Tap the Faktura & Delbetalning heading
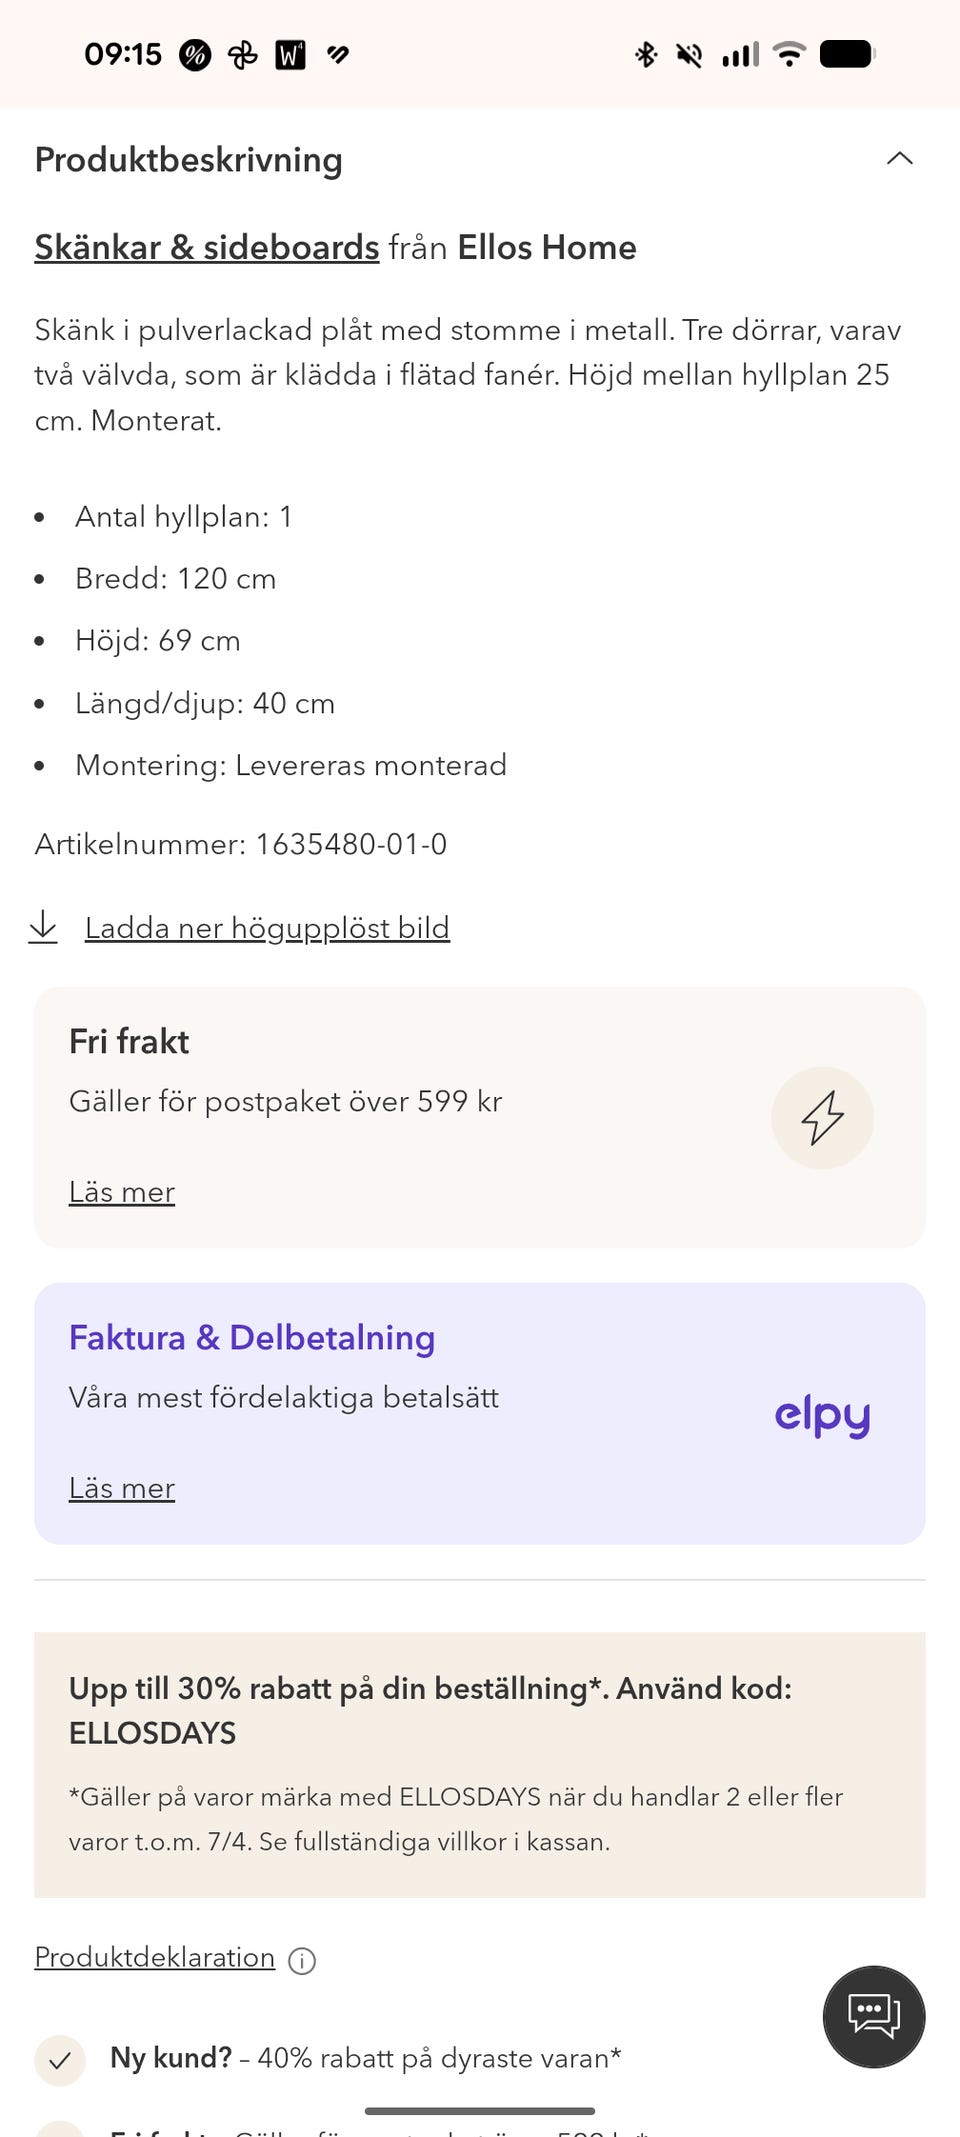 click(x=252, y=1337)
